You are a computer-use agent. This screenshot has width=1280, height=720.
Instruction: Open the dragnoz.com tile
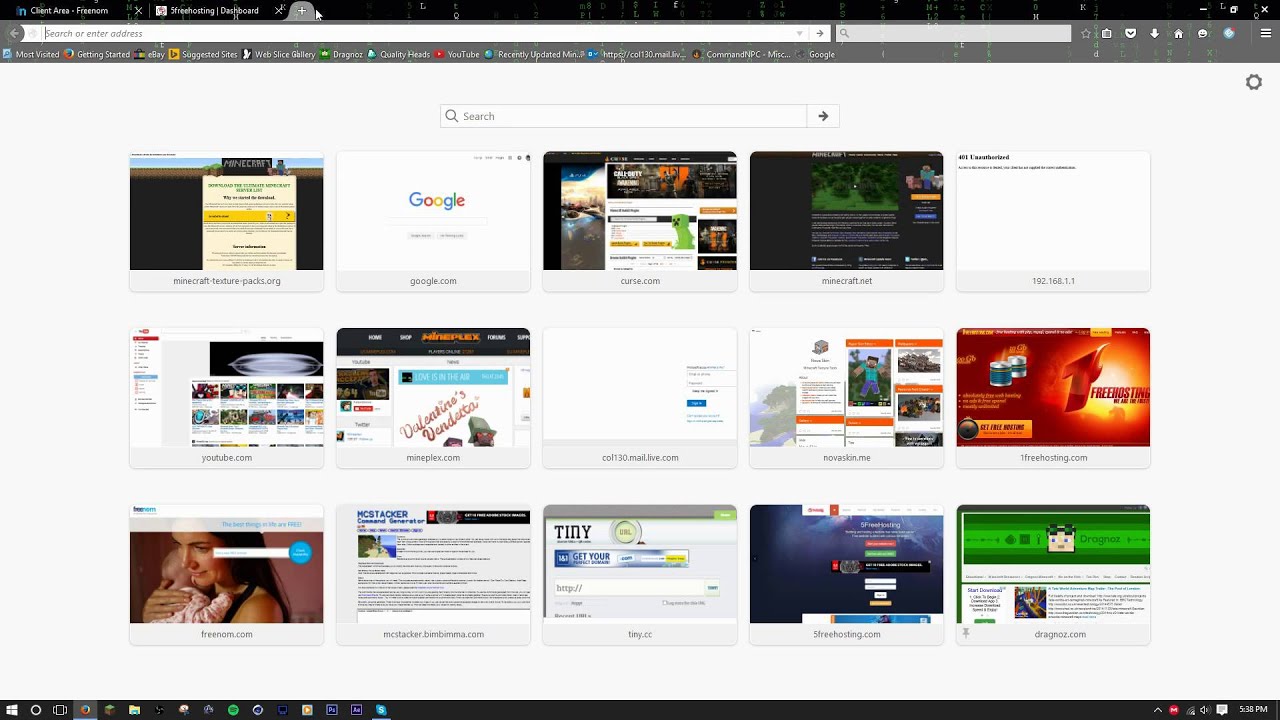tap(1053, 575)
